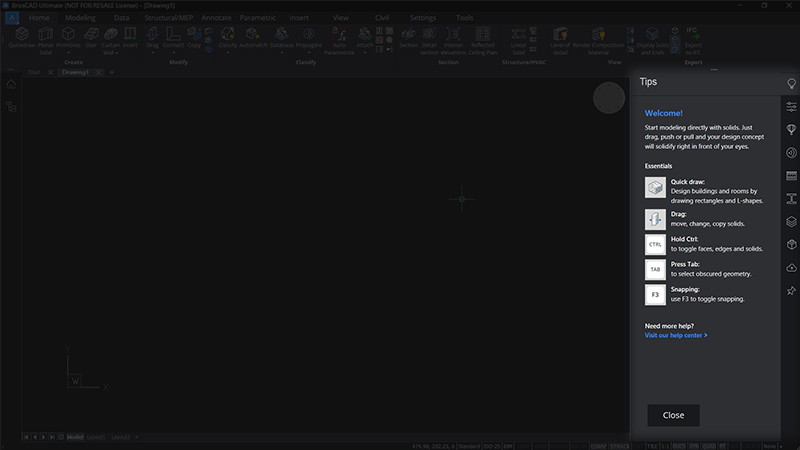Activate the Drag tool in ribbon
The image size is (800, 450).
pos(152,38)
